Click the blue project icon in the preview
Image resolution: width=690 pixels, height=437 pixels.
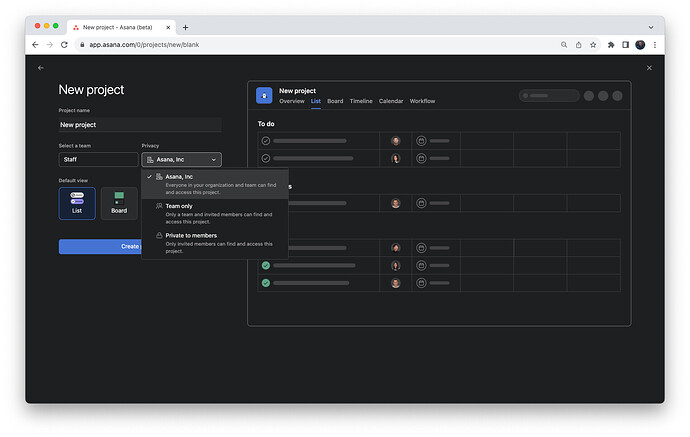coord(264,95)
